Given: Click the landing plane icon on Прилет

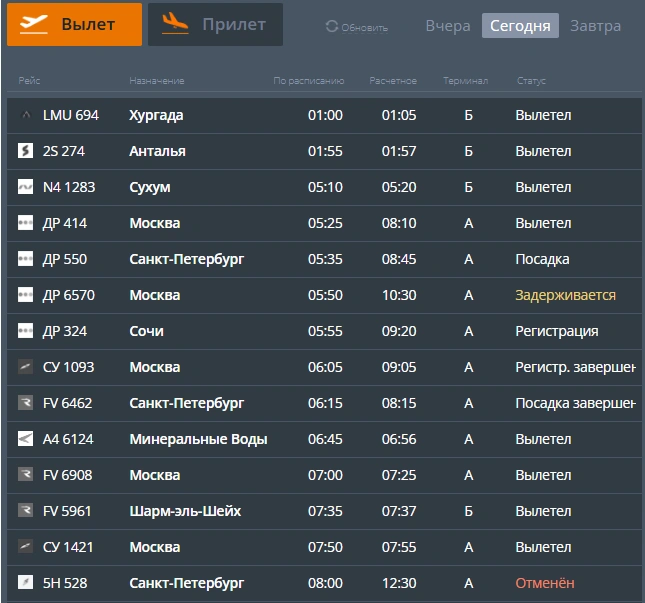Looking at the screenshot, I should pyautogui.click(x=175, y=23).
